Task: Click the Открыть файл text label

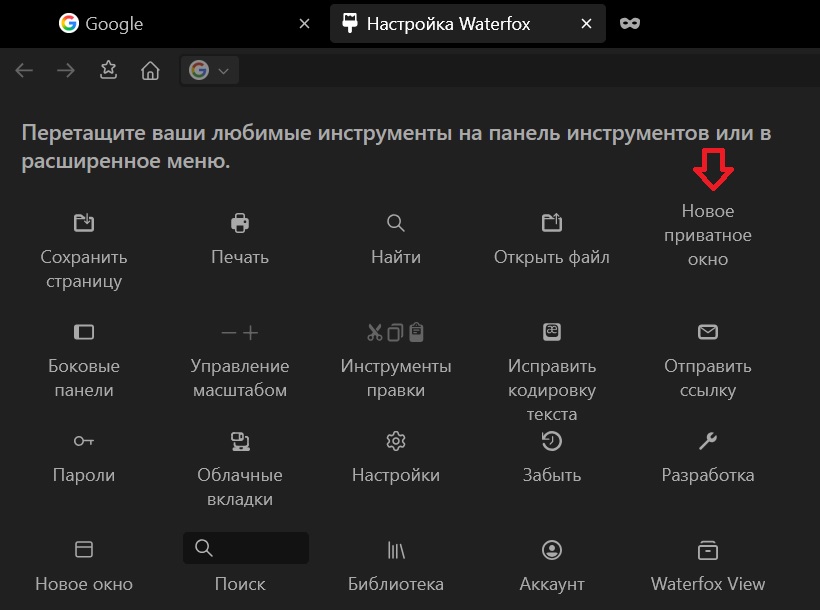Action: (552, 257)
